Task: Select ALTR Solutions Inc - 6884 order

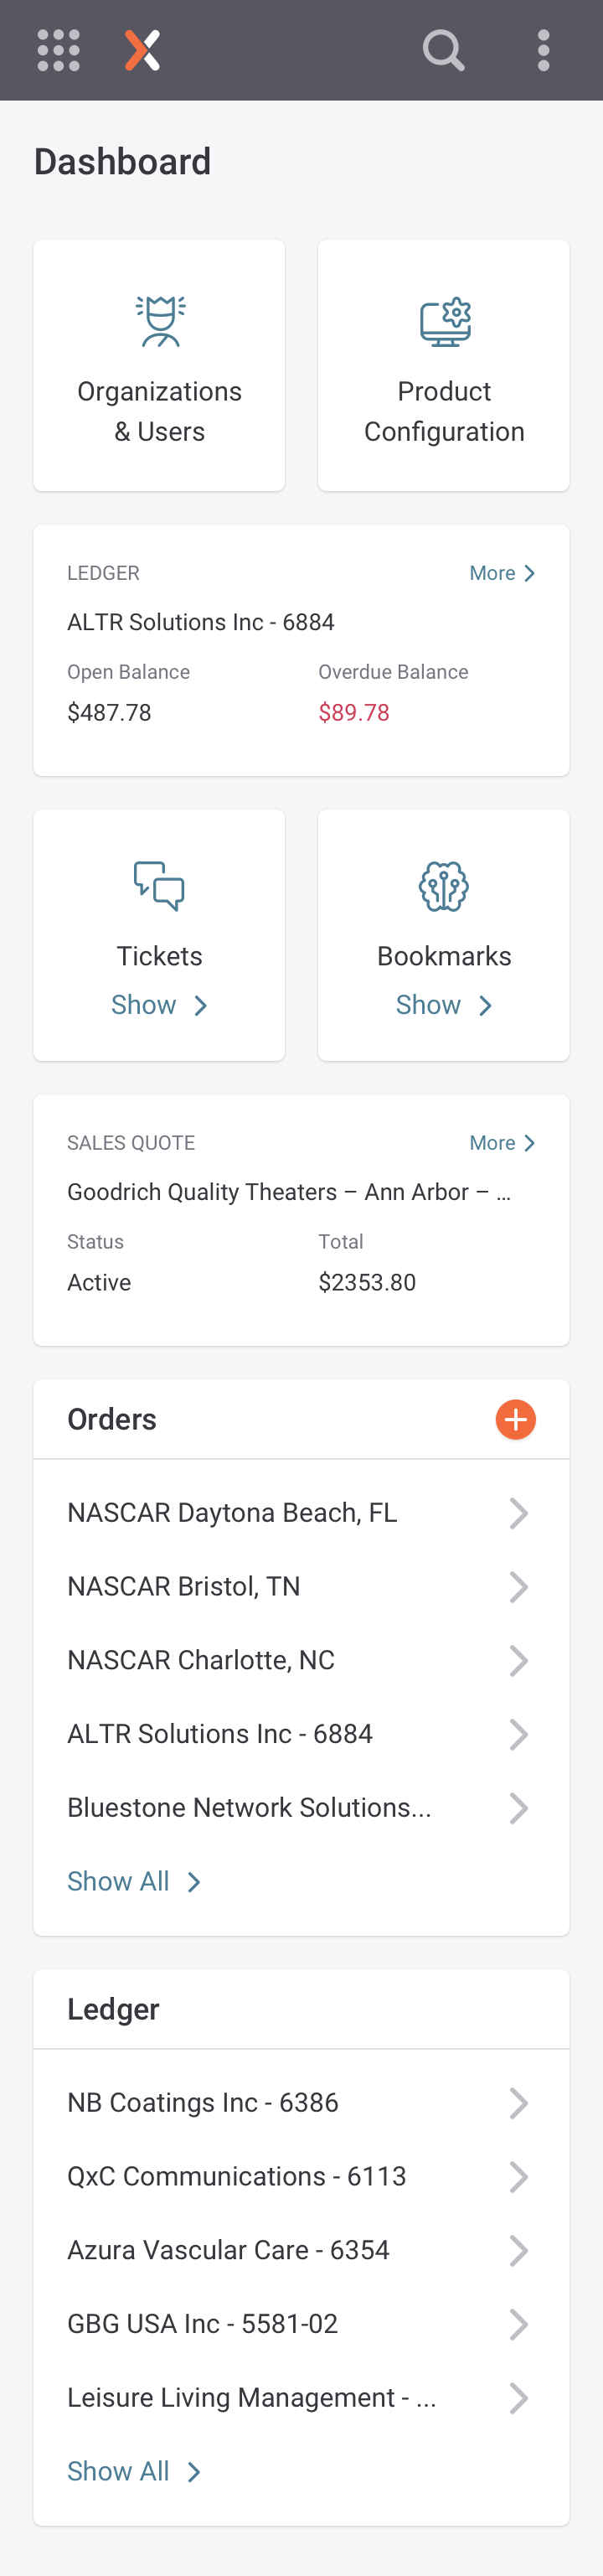Action: click(x=301, y=1734)
